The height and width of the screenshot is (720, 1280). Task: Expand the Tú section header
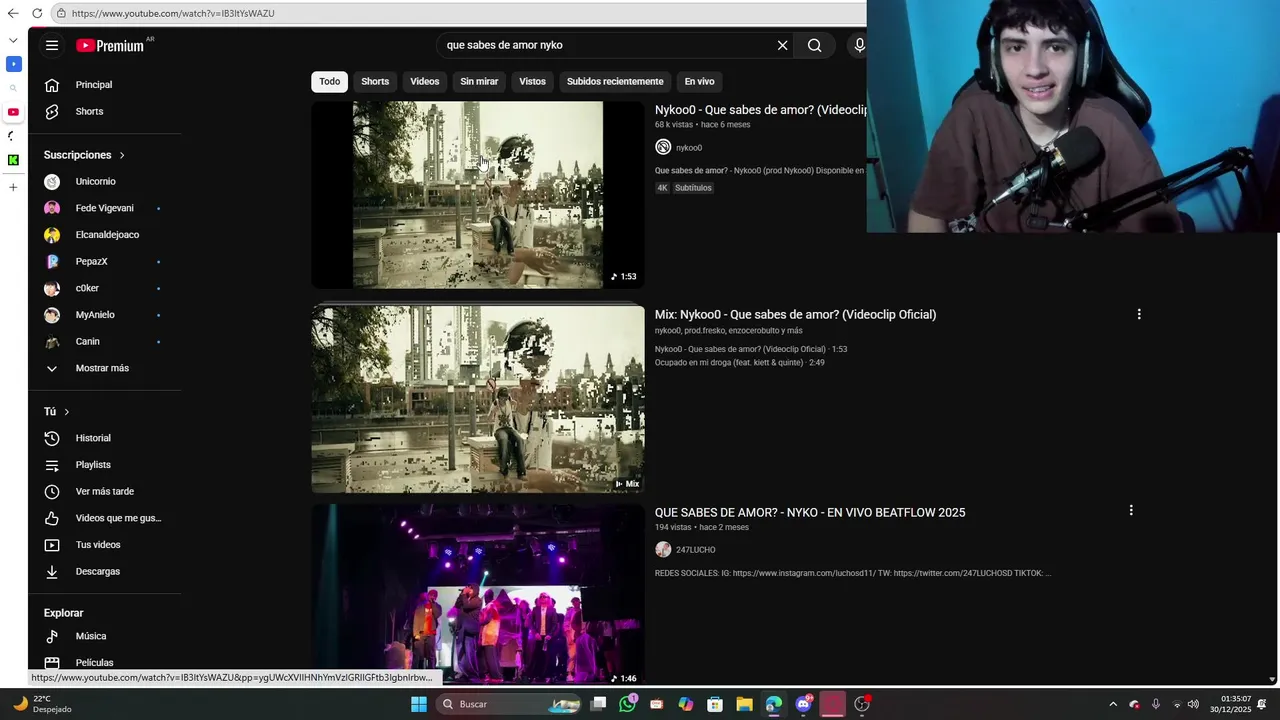coord(57,412)
